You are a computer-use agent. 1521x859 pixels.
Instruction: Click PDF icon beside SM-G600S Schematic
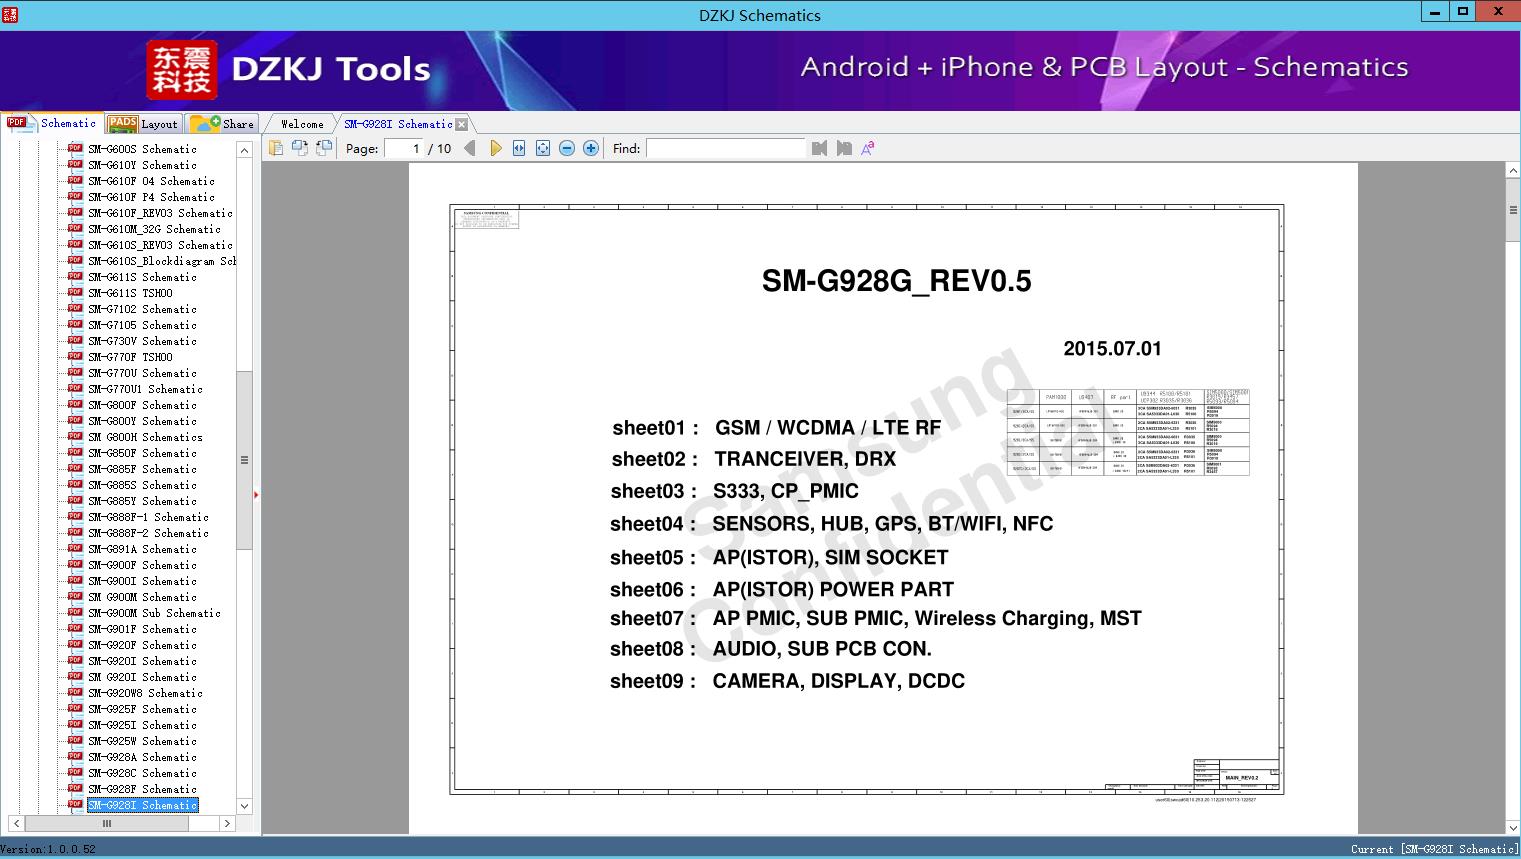[x=75, y=149]
